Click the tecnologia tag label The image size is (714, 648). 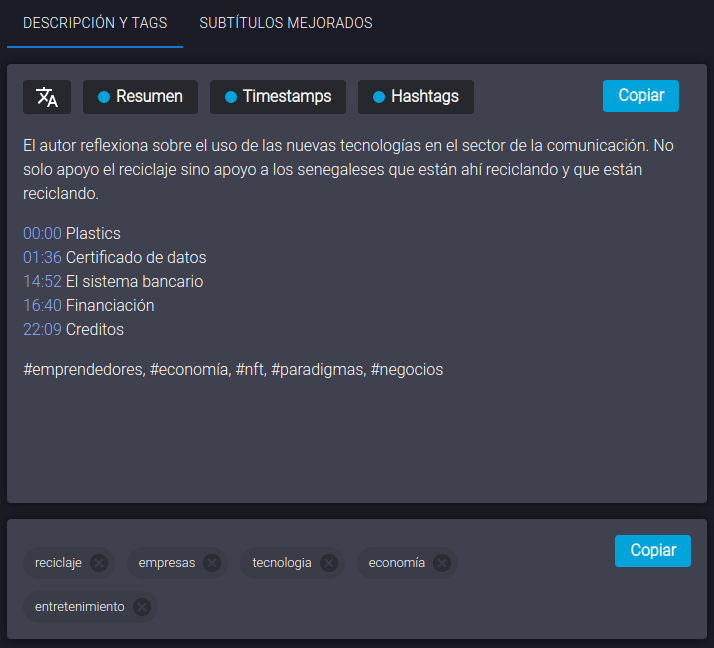coord(282,563)
